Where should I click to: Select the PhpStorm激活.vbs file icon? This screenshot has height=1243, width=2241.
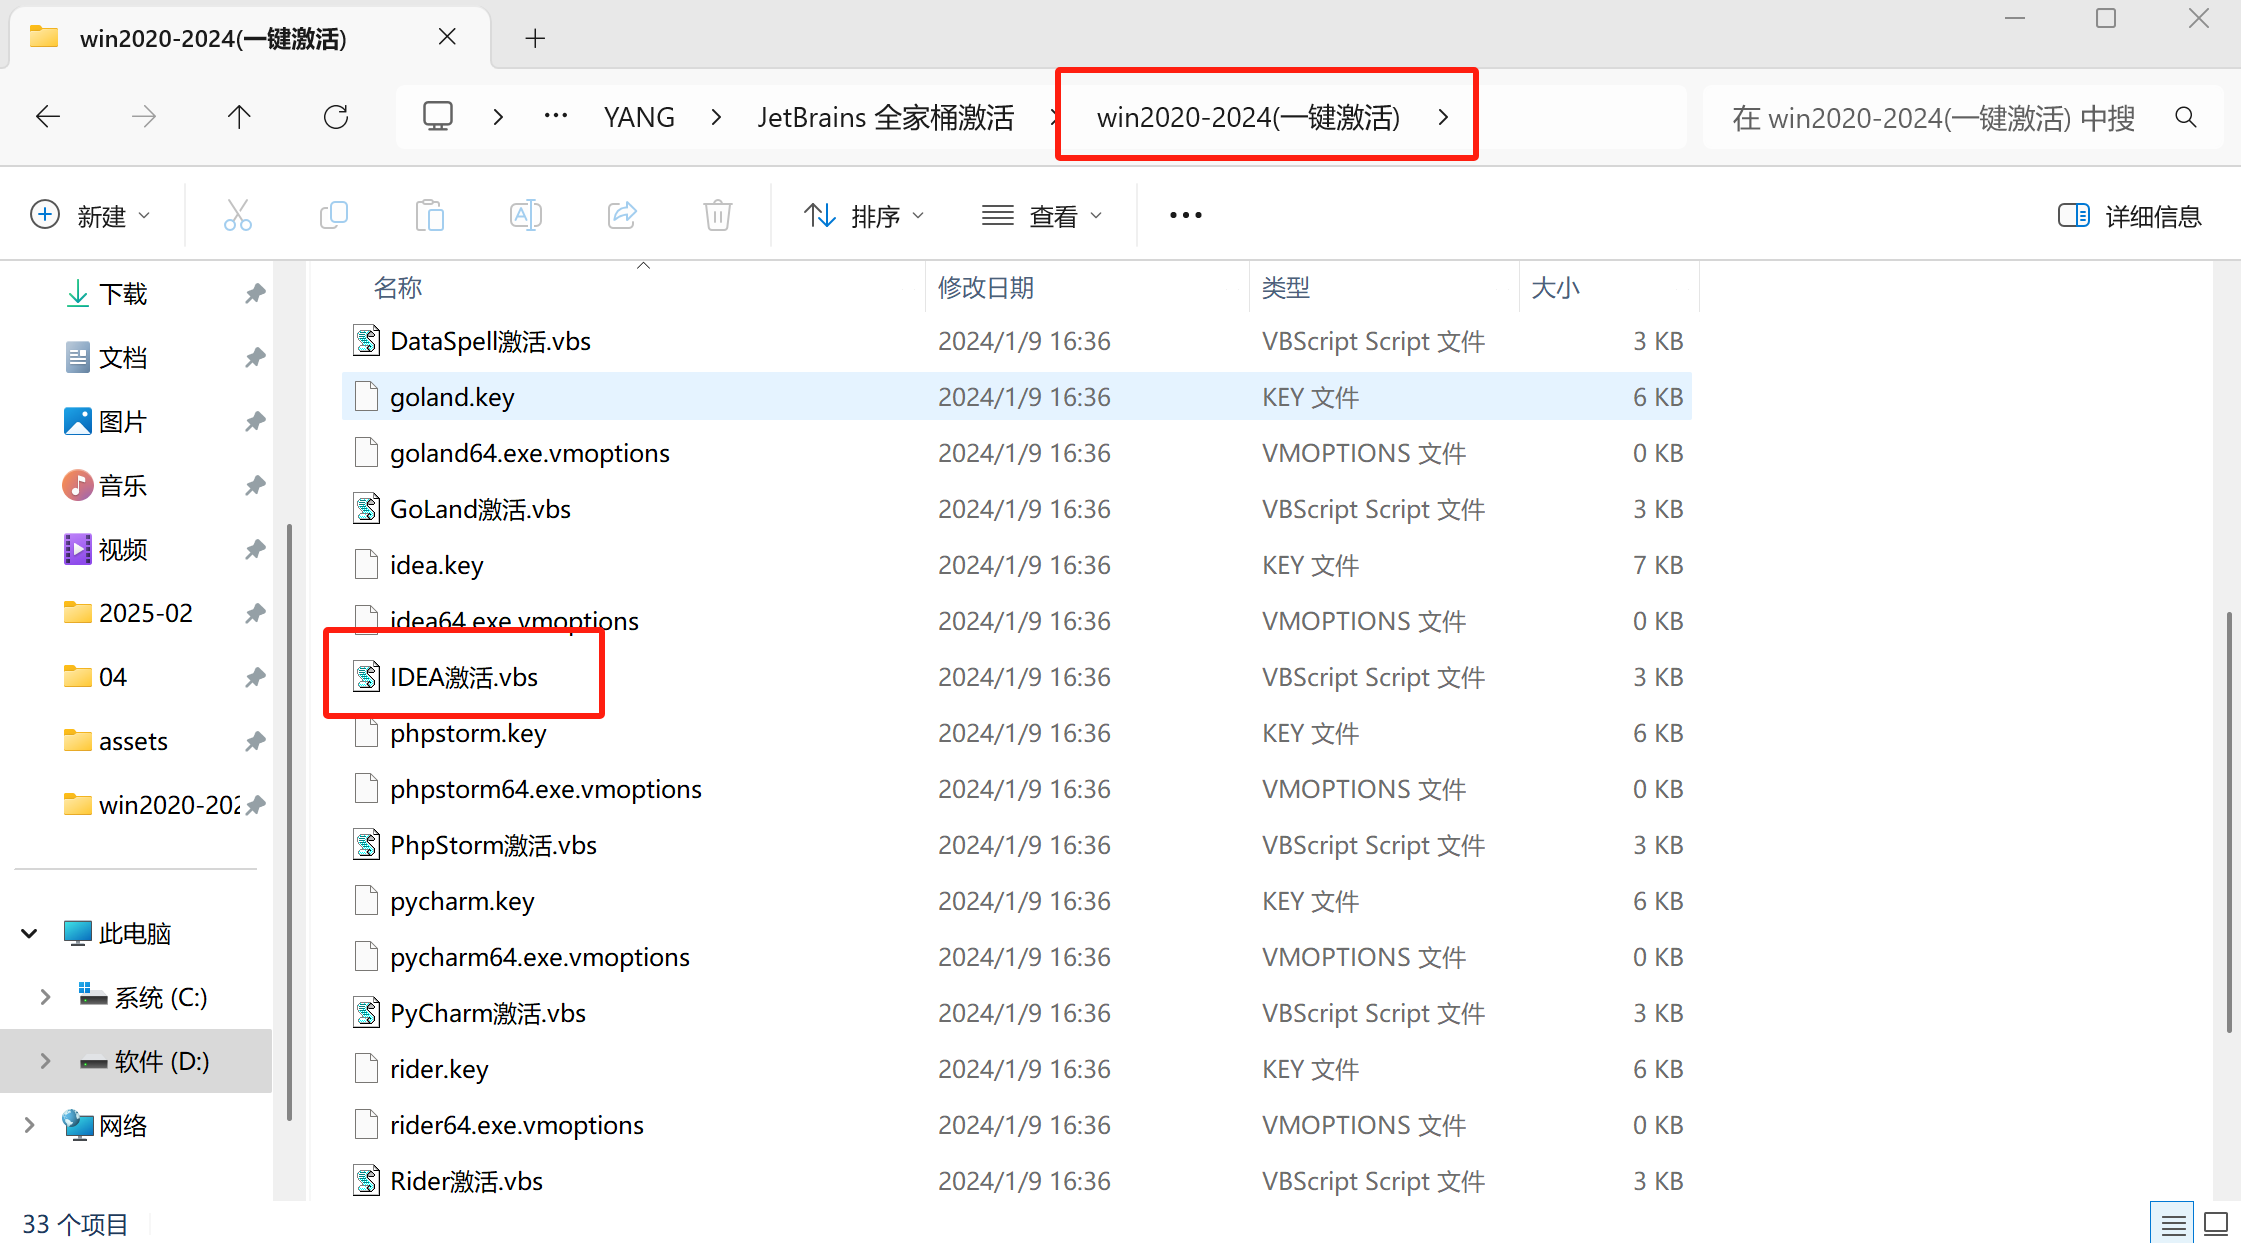click(x=367, y=845)
